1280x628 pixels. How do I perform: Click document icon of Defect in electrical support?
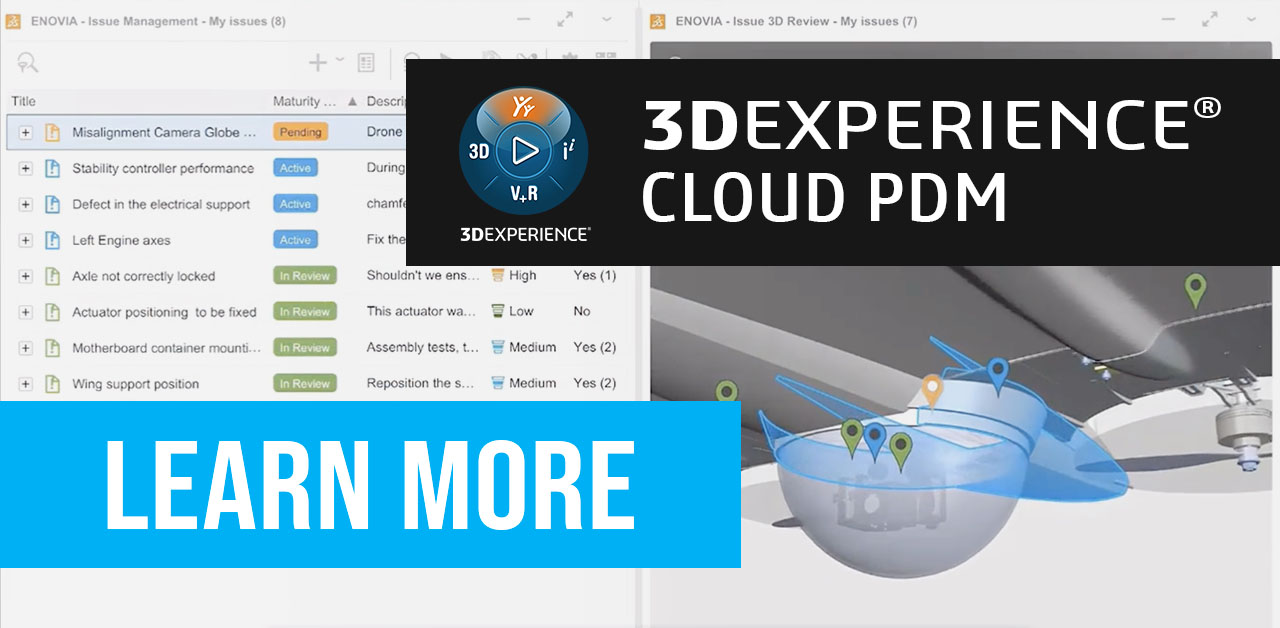(53, 204)
